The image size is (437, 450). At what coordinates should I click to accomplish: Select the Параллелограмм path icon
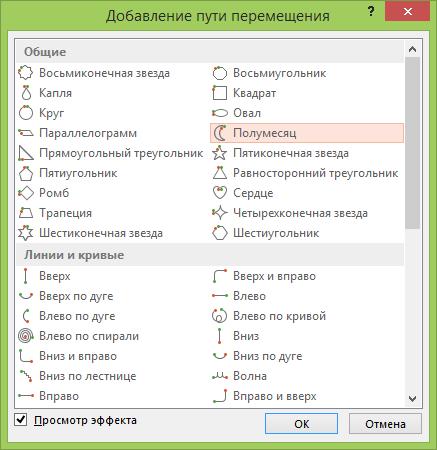click(x=26, y=133)
